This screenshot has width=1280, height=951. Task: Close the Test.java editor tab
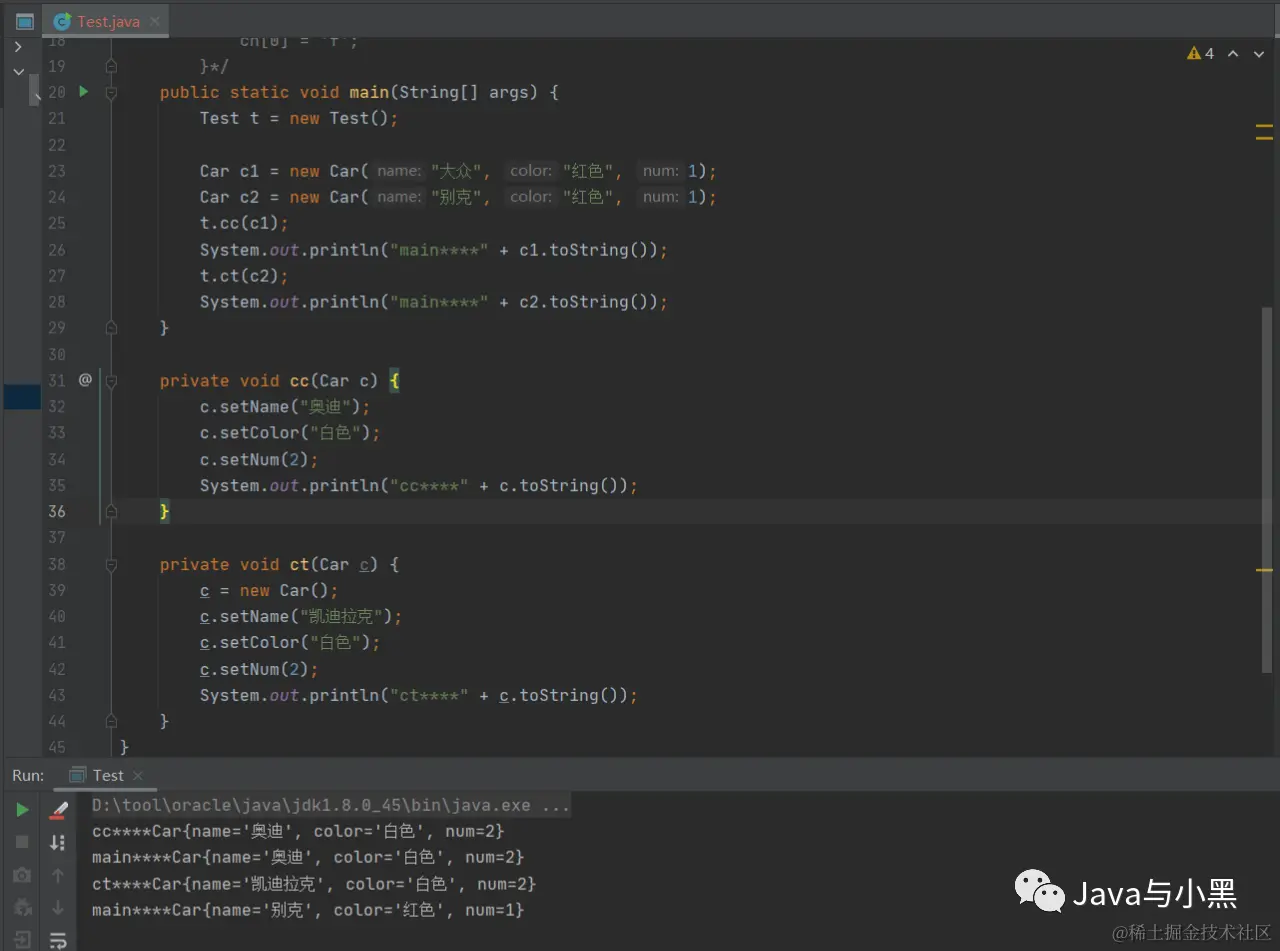click(x=155, y=21)
